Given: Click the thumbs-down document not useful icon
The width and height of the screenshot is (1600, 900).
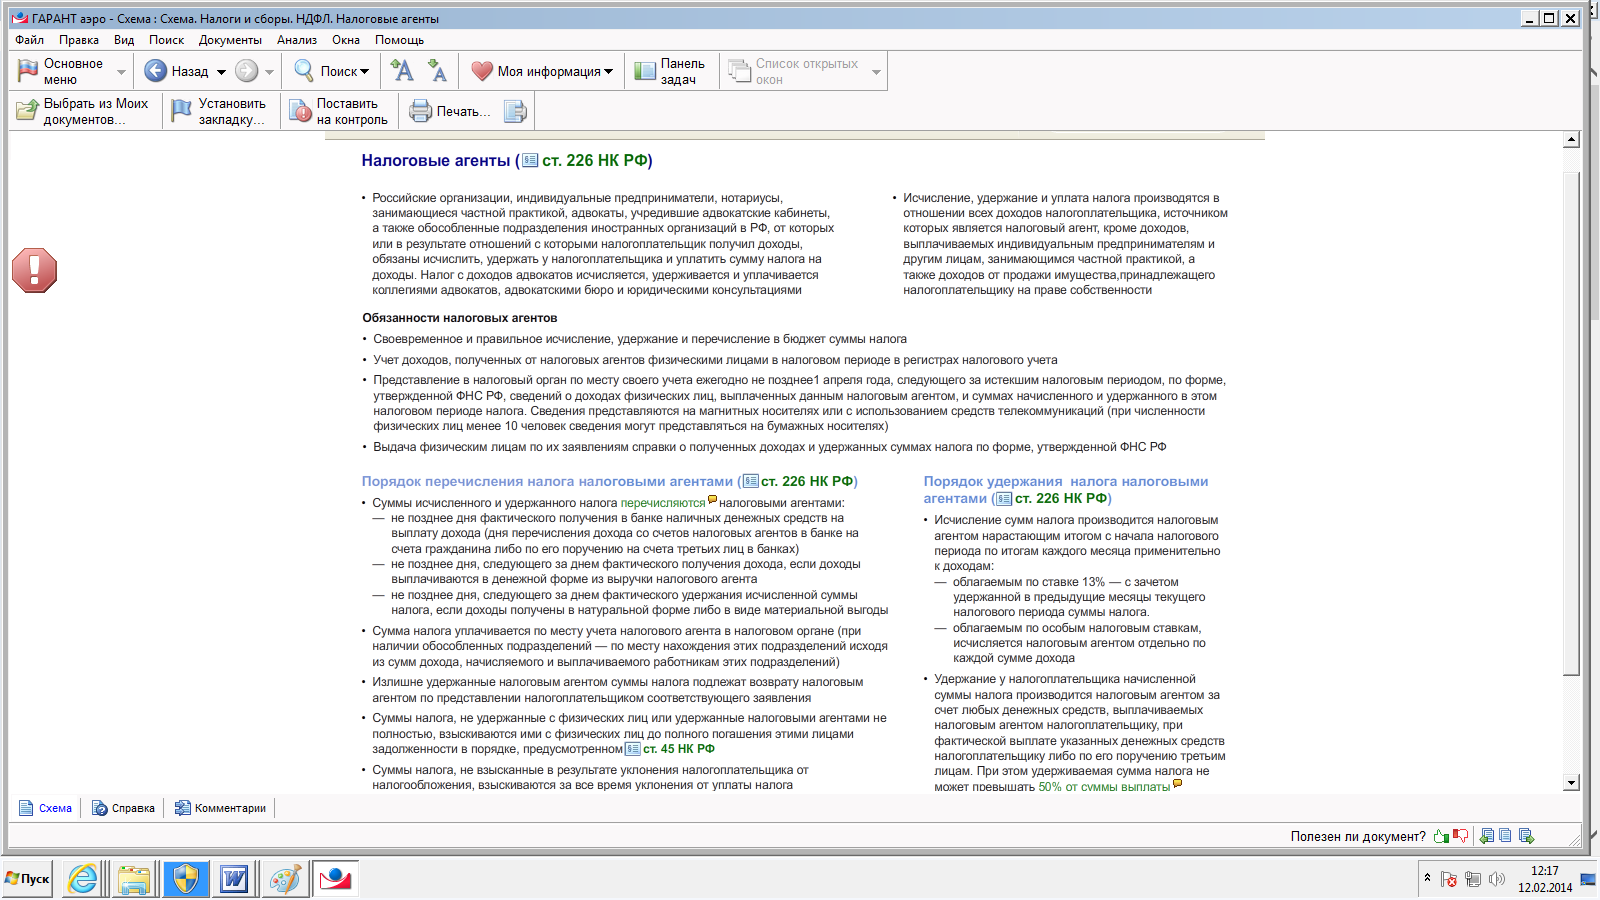Looking at the screenshot, I should tap(1461, 836).
